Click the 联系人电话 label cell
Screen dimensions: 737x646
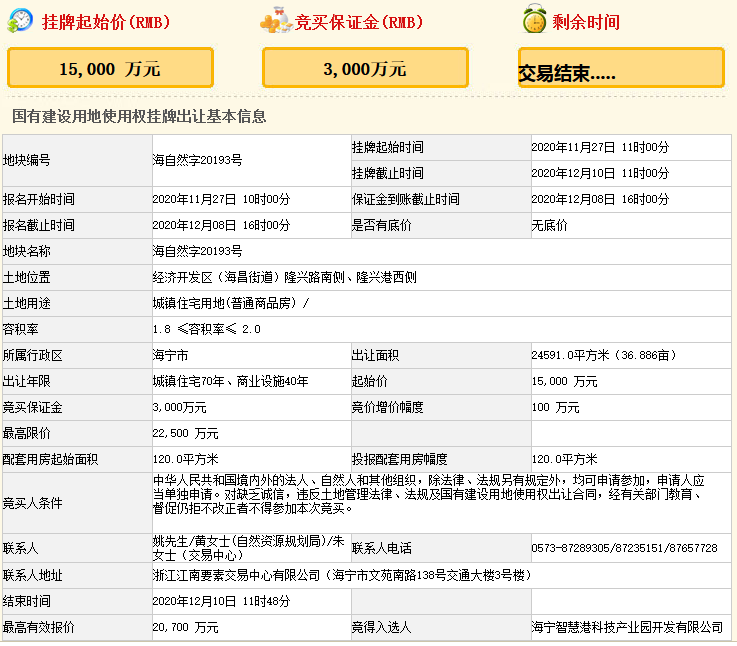pyautogui.click(x=441, y=548)
